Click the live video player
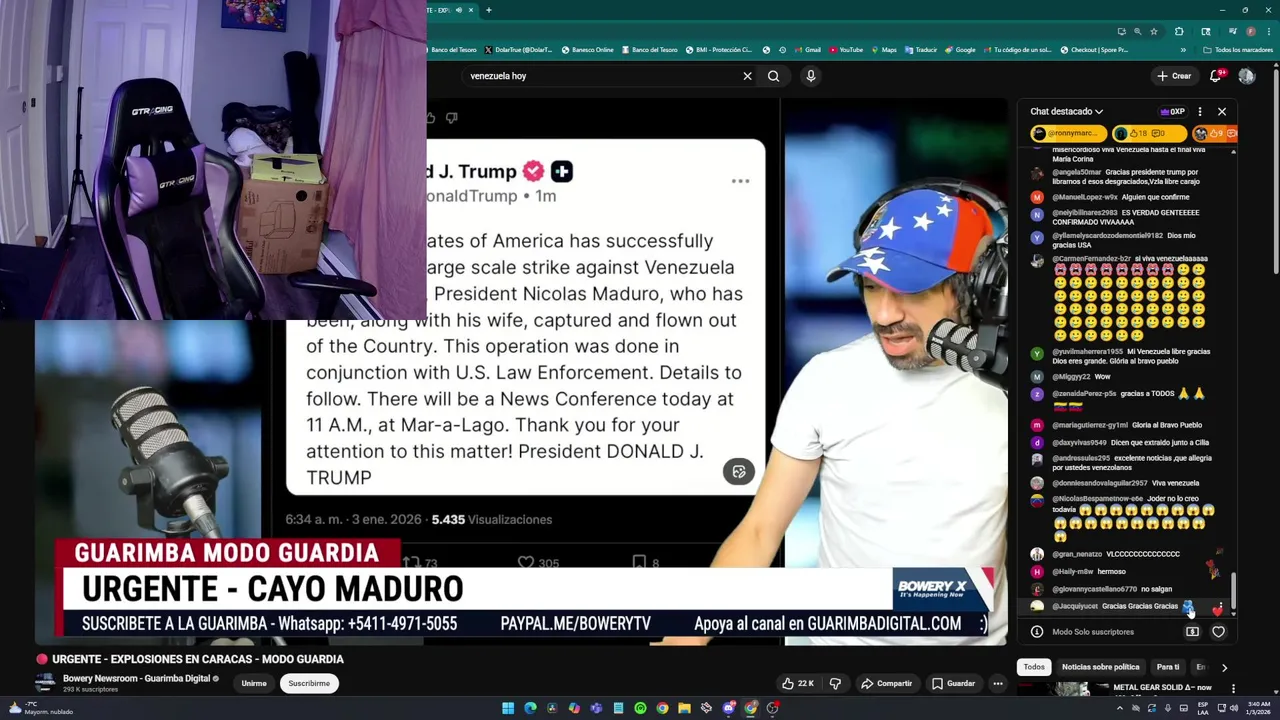This screenshot has height=720, width=1280. (x=521, y=370)
